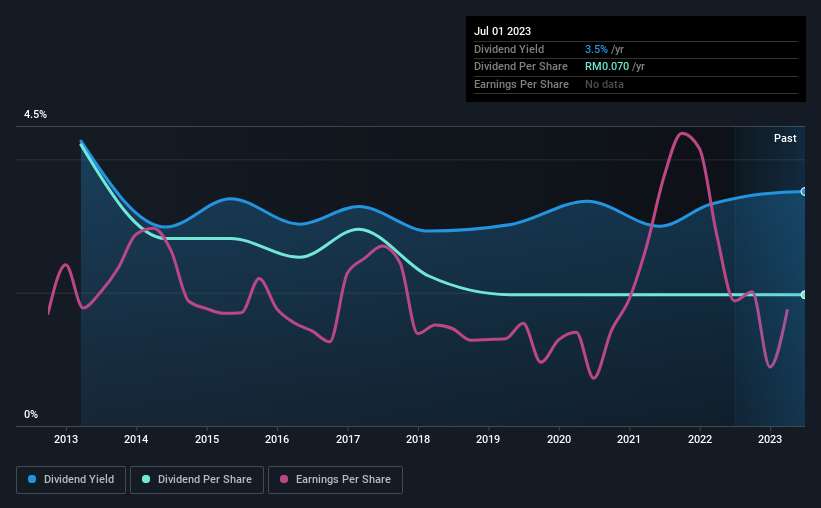Click the 2021 axis year label
Image resolution: width=821 pixels, height=508 pixels.
(629, 439)
